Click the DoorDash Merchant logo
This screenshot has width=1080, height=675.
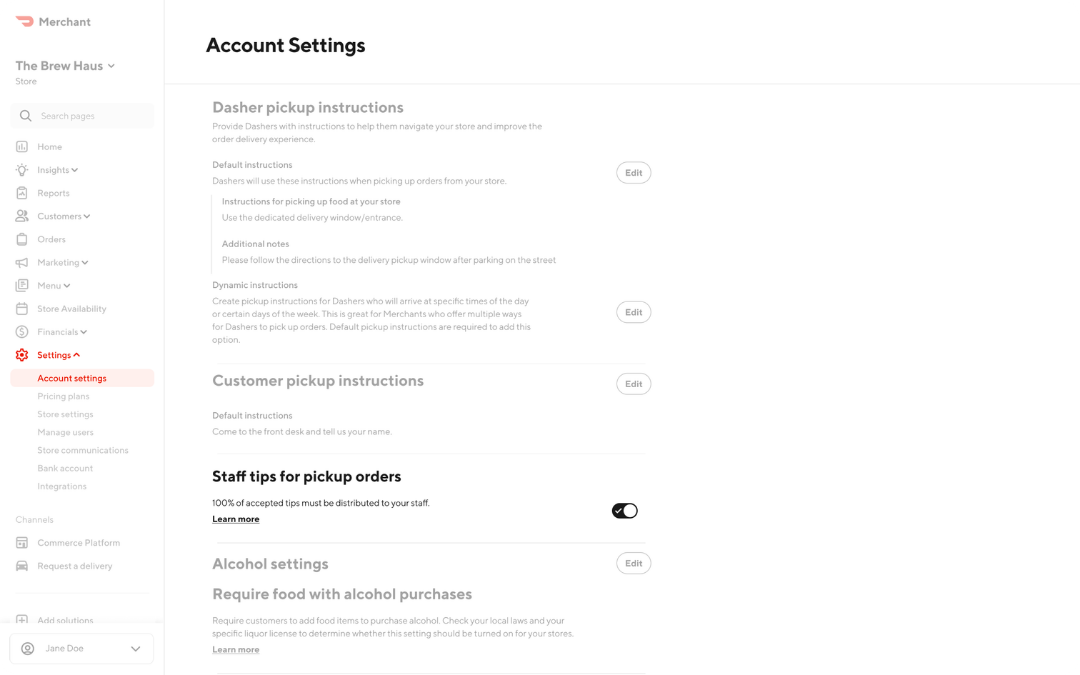51,20
